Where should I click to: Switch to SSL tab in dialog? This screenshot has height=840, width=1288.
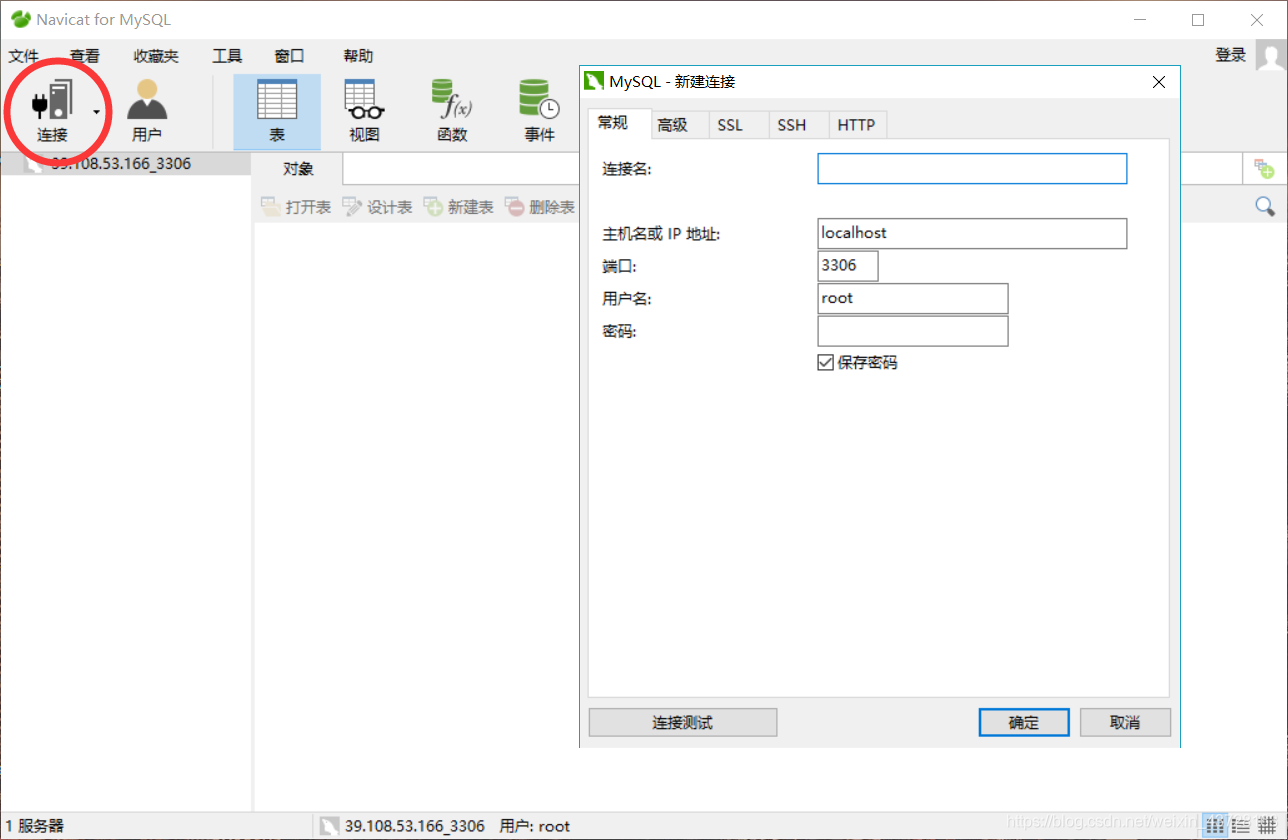(730, 125)
